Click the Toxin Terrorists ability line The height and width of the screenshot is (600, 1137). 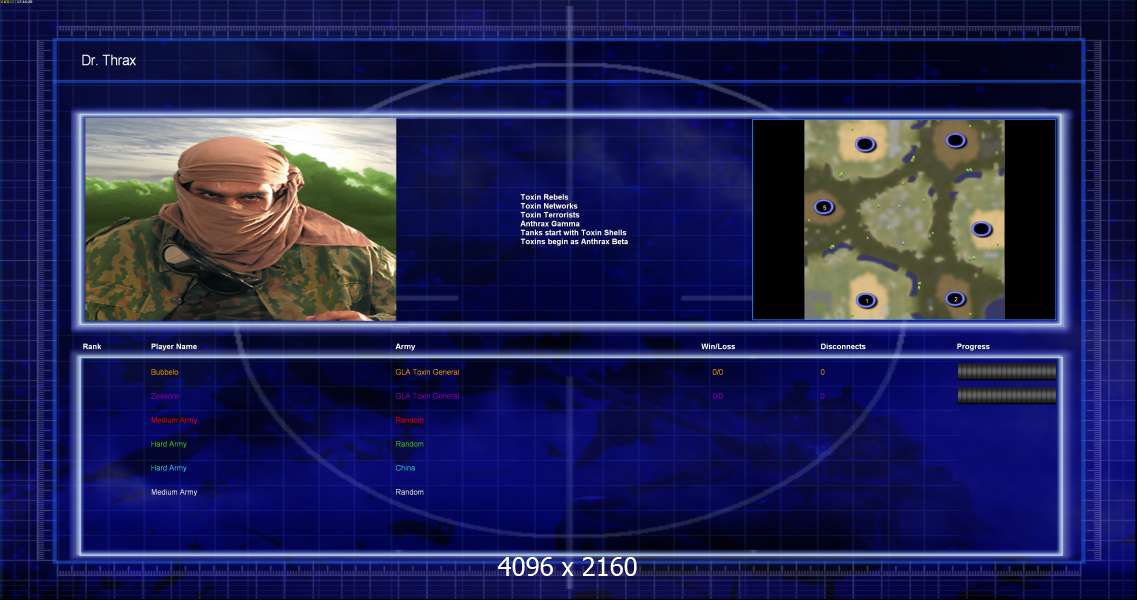point(550,215)
